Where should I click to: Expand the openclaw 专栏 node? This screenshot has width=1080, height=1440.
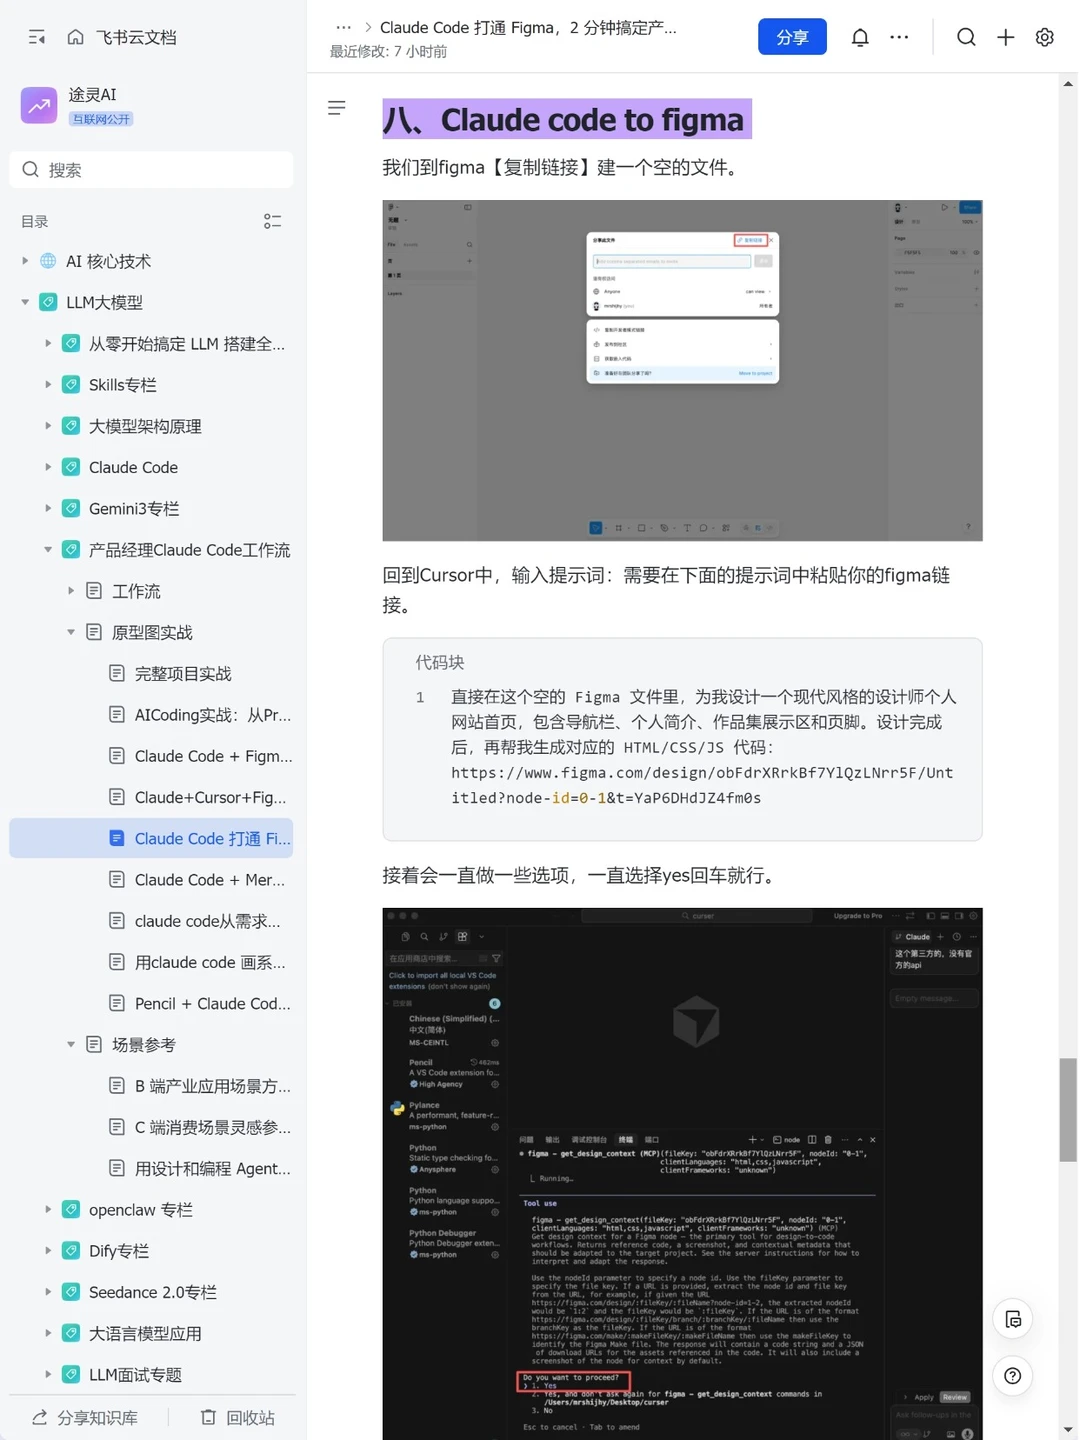(48, 1209)
